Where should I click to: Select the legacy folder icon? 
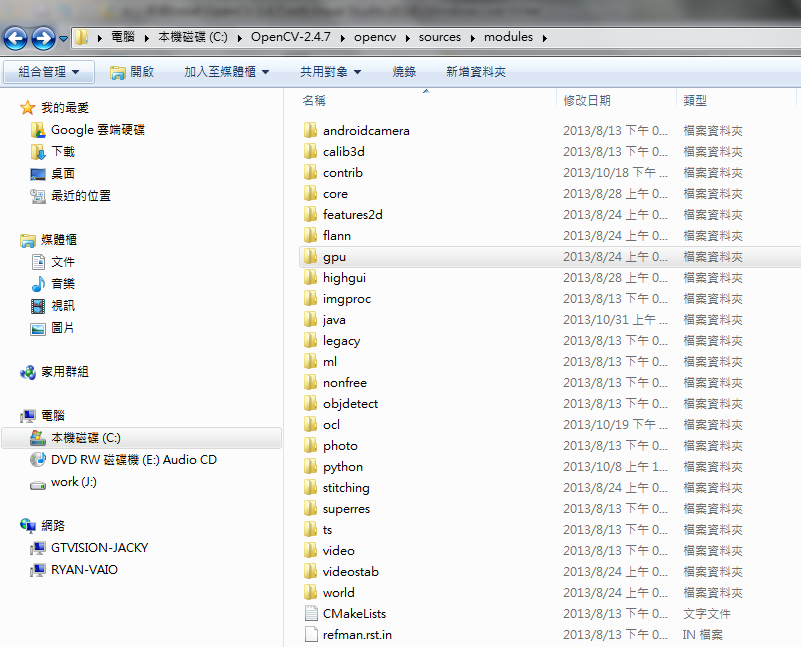point(310,340)
